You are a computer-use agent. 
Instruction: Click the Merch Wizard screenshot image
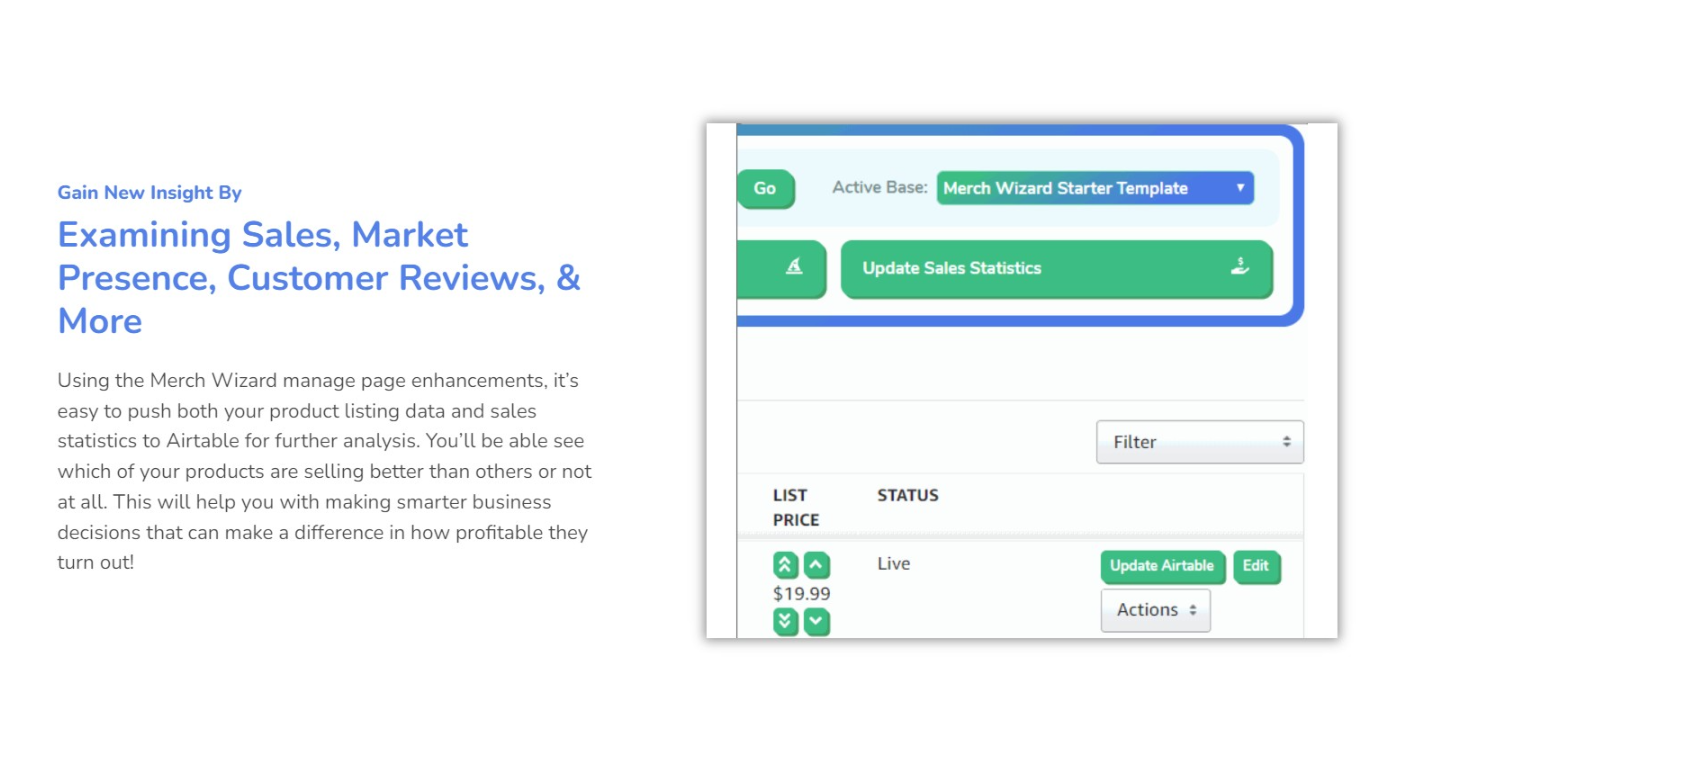[x=1022, y=381]
